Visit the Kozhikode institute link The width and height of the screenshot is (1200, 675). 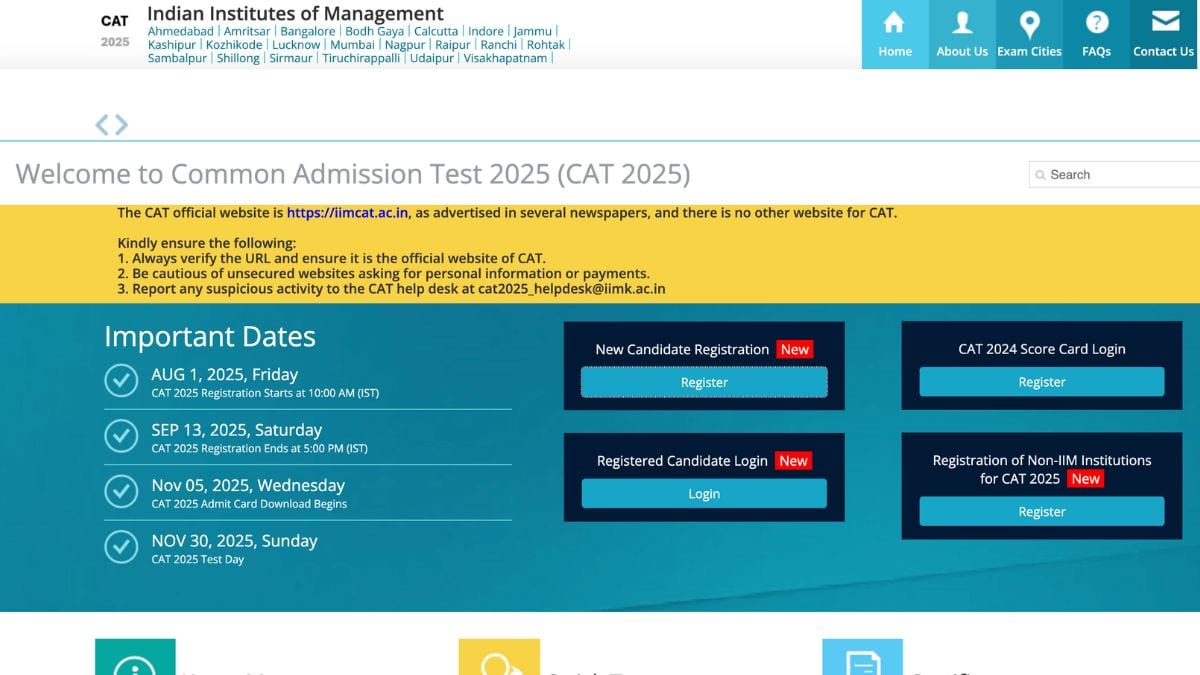tap(234, 45)
